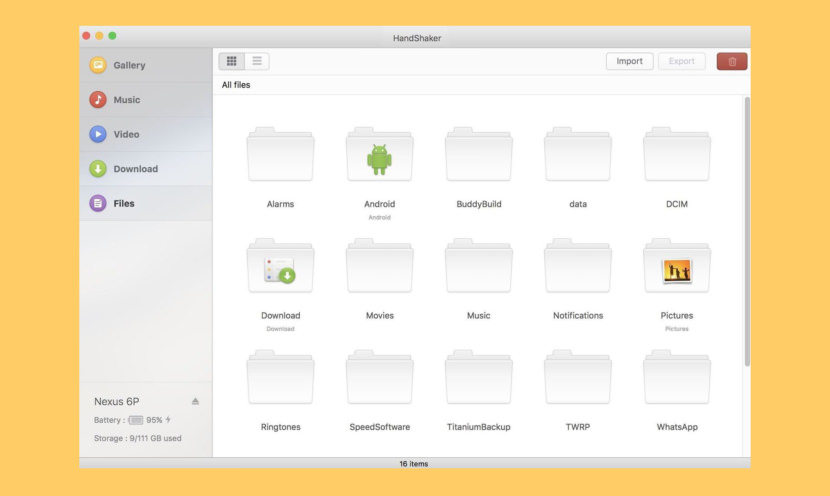Click the Import button
The image size is (830, 496).
click(629, 61)
